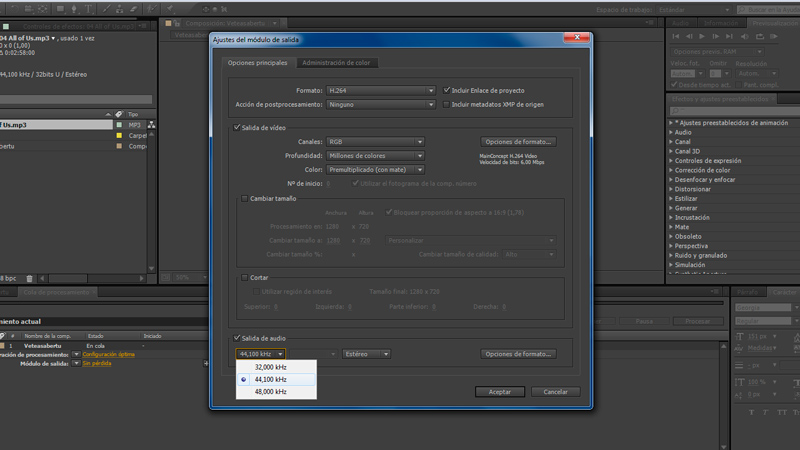800x450 pixels.
Task: Select the Eraser tool in toolbar
Action: pyautogui.click(x=133, y=9)
